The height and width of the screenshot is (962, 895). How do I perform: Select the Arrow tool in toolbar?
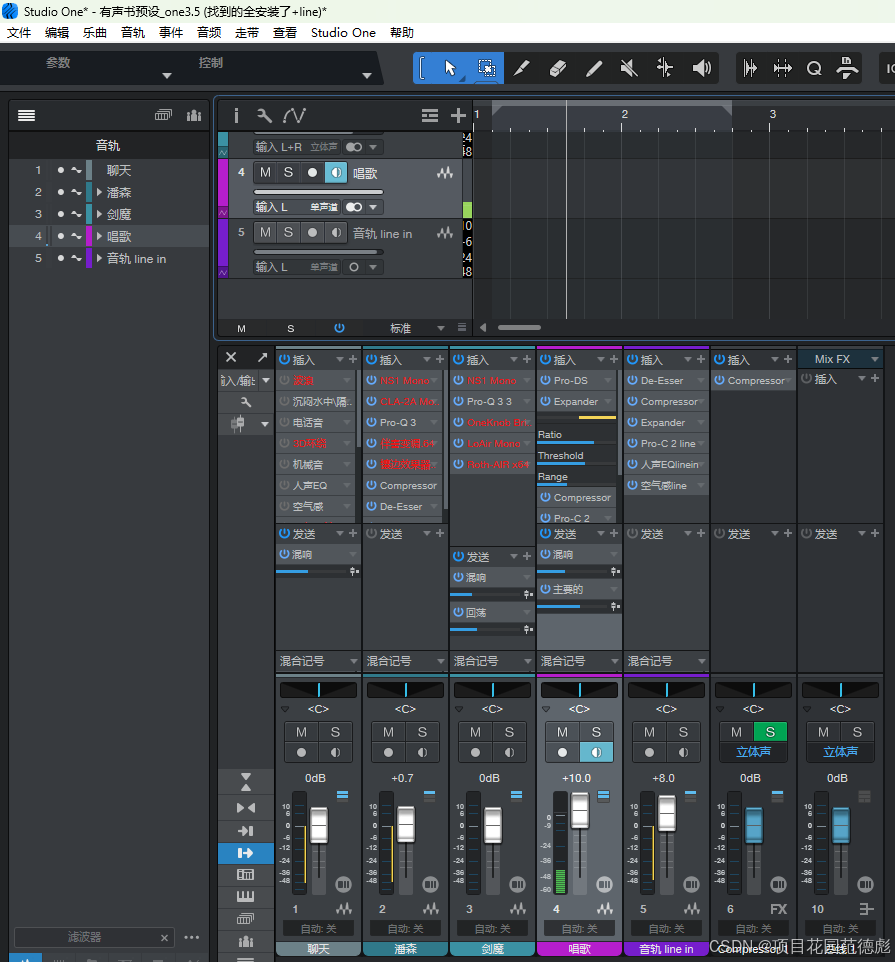[450, 68]
